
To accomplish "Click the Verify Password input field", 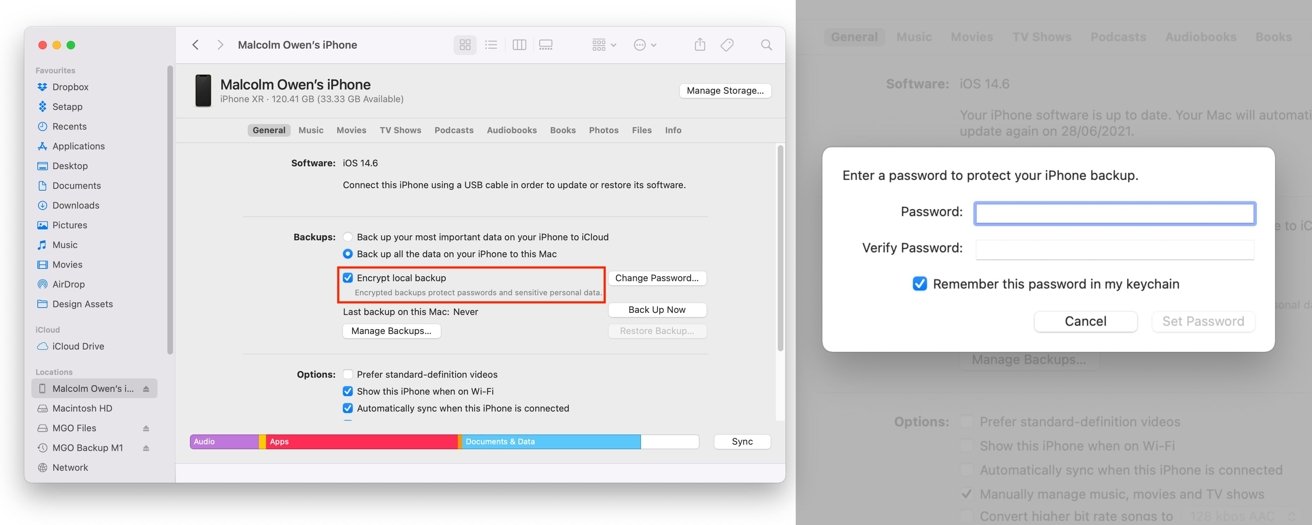I will pos(1114,249).
